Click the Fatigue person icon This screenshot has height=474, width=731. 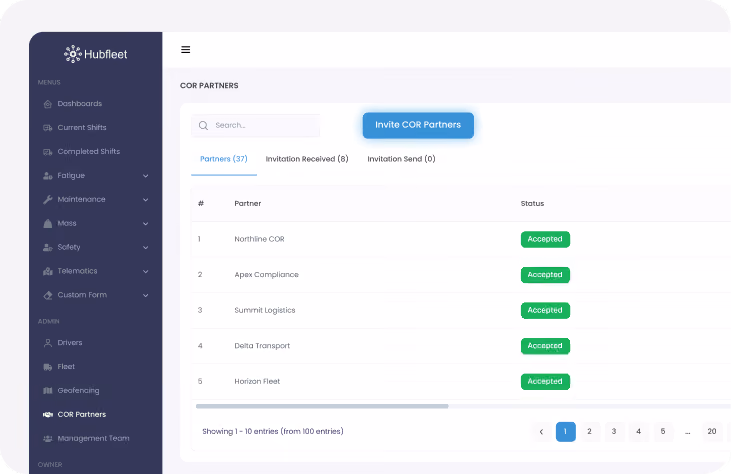pyautogui.click(x=48, y=176)
